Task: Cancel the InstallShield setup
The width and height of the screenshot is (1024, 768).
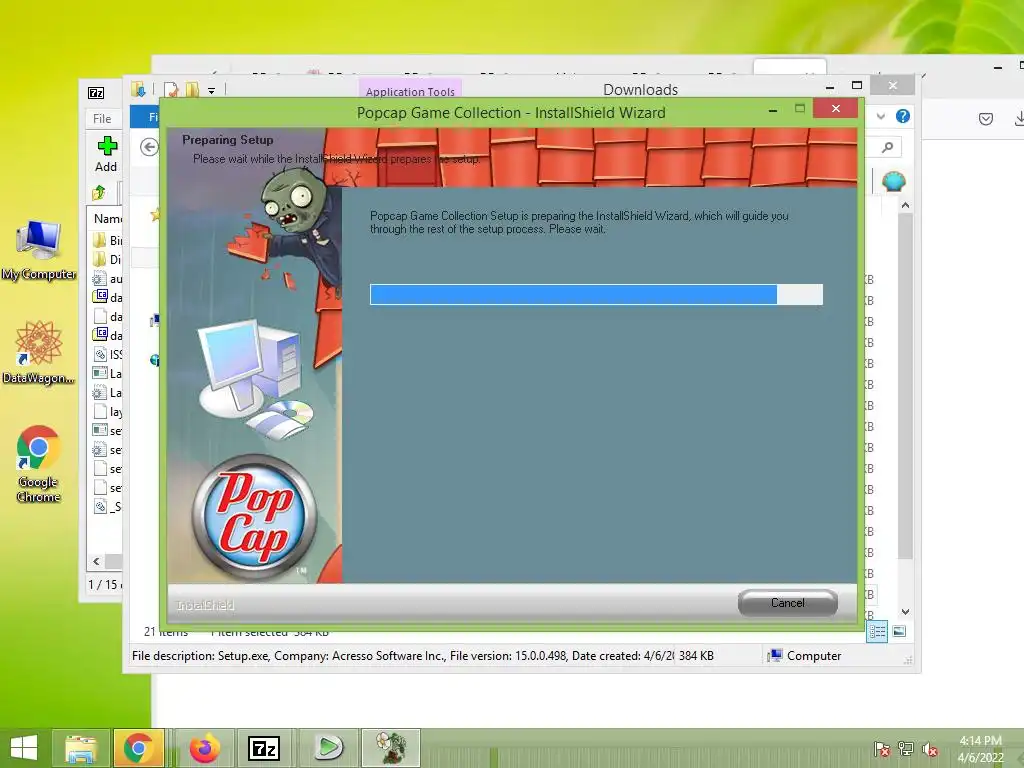Action: click(x=788, y=603)
